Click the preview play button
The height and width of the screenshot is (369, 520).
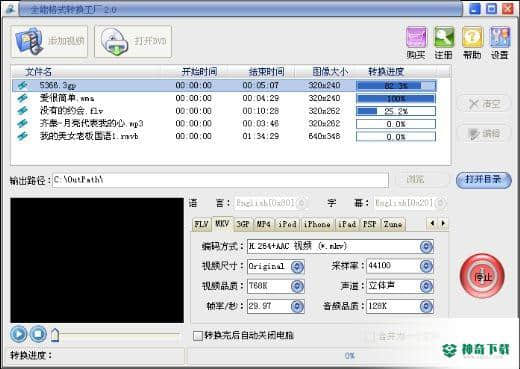click(19, 334)
